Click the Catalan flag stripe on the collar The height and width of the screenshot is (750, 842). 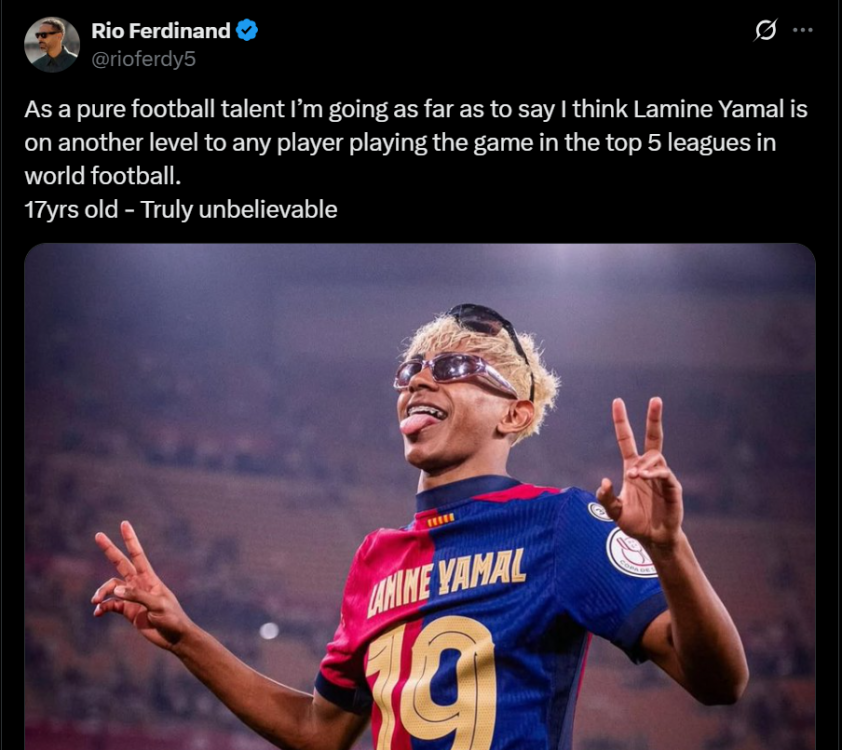tap(441, 518)
